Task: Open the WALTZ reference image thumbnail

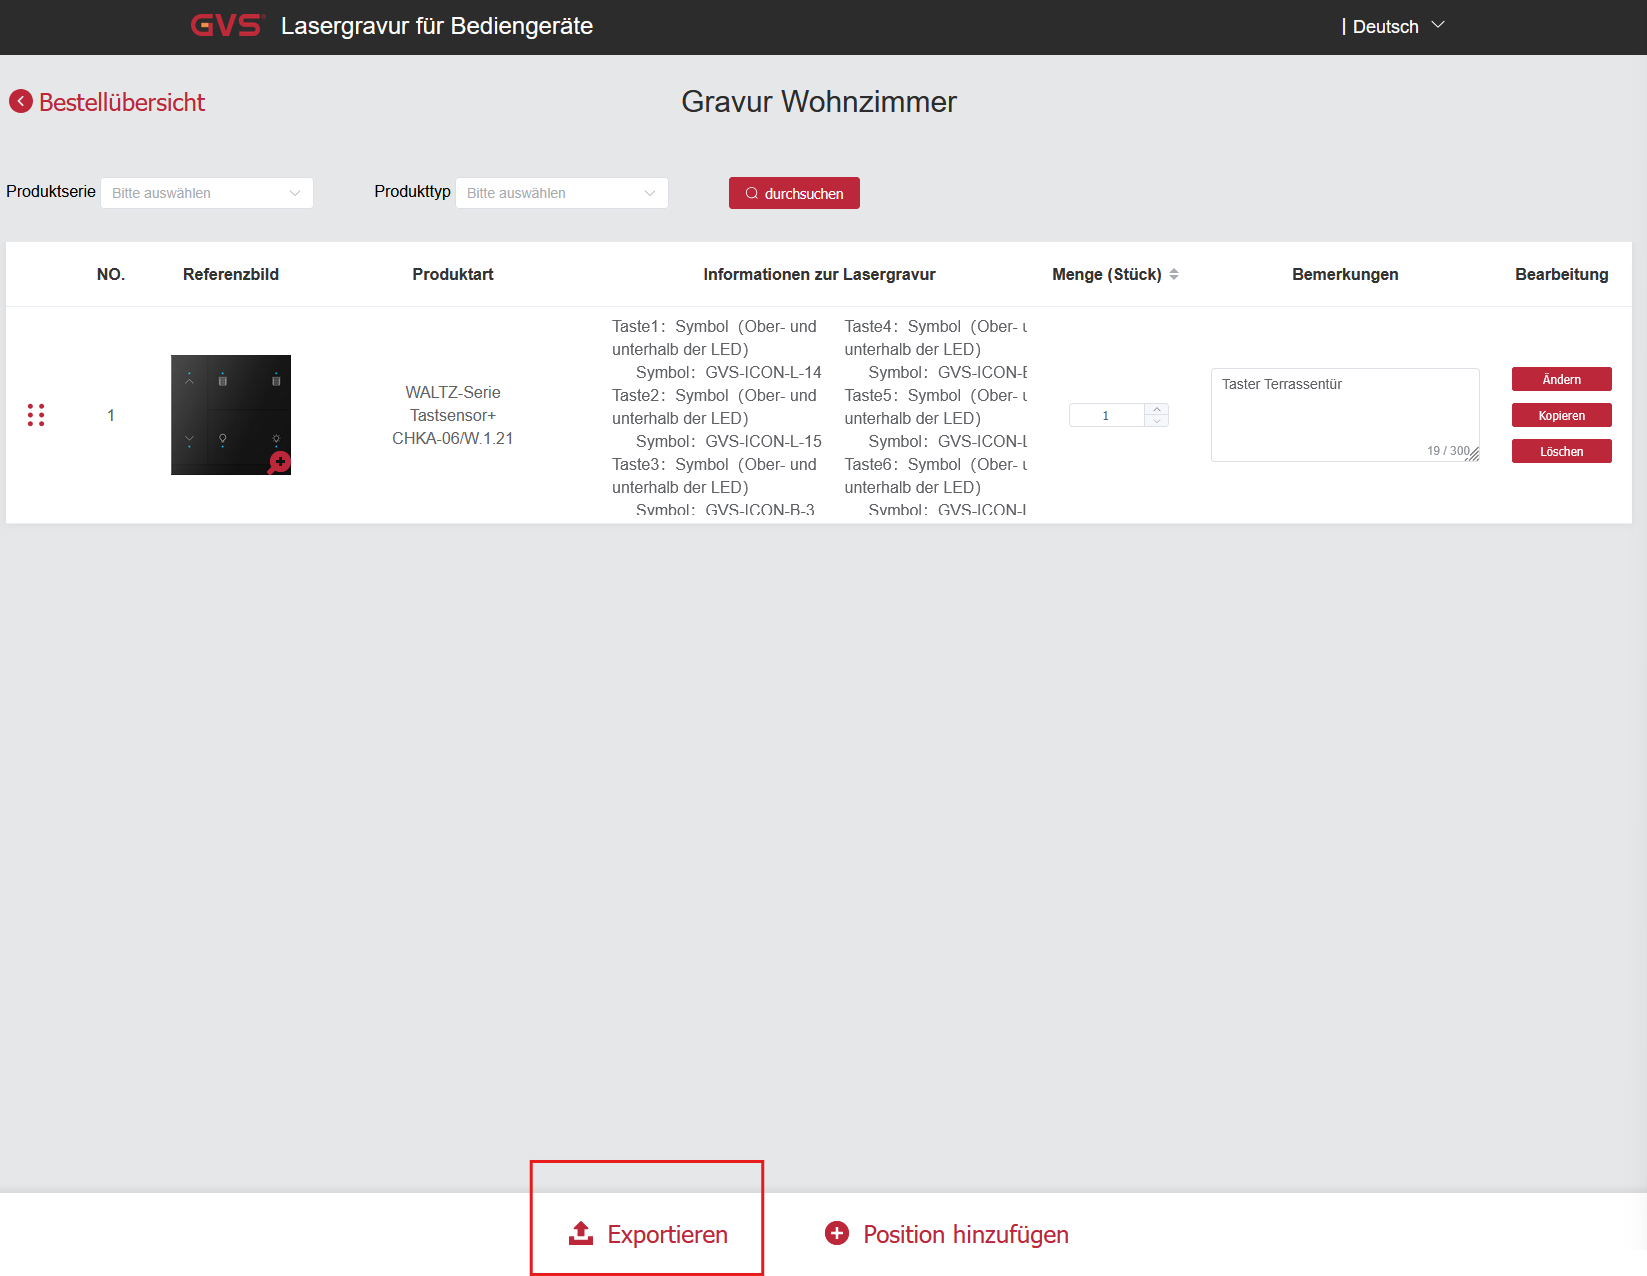Action: (230, 414)
